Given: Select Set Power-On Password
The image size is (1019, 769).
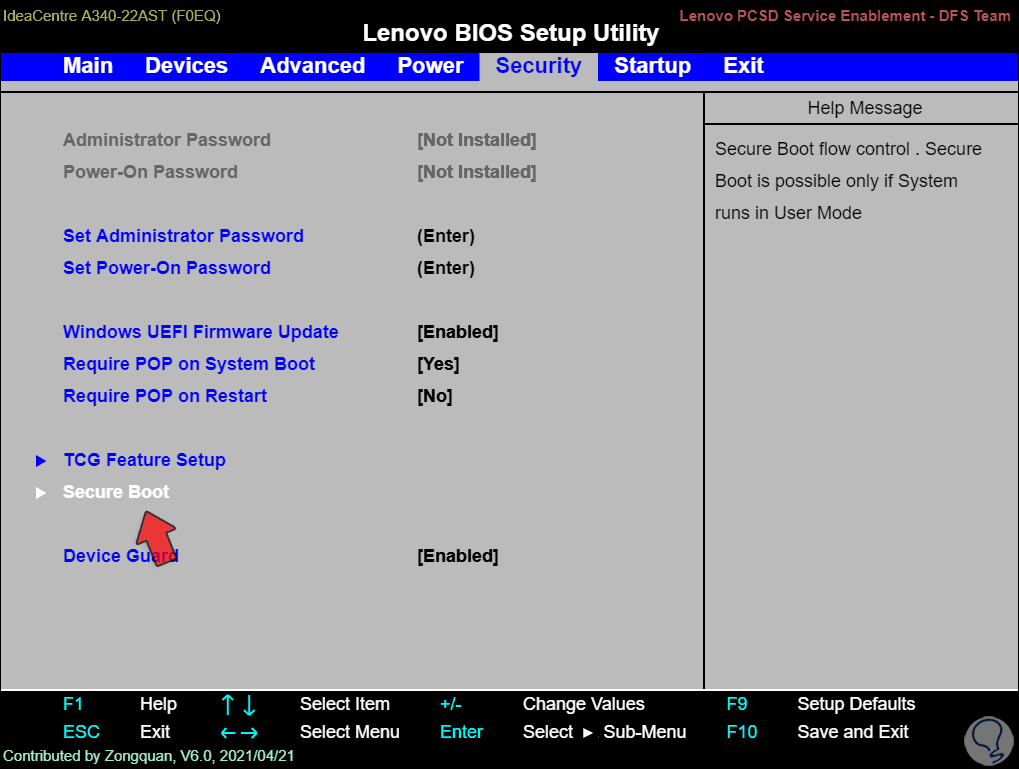Looking at the screenshot, I should coord(167,268).
